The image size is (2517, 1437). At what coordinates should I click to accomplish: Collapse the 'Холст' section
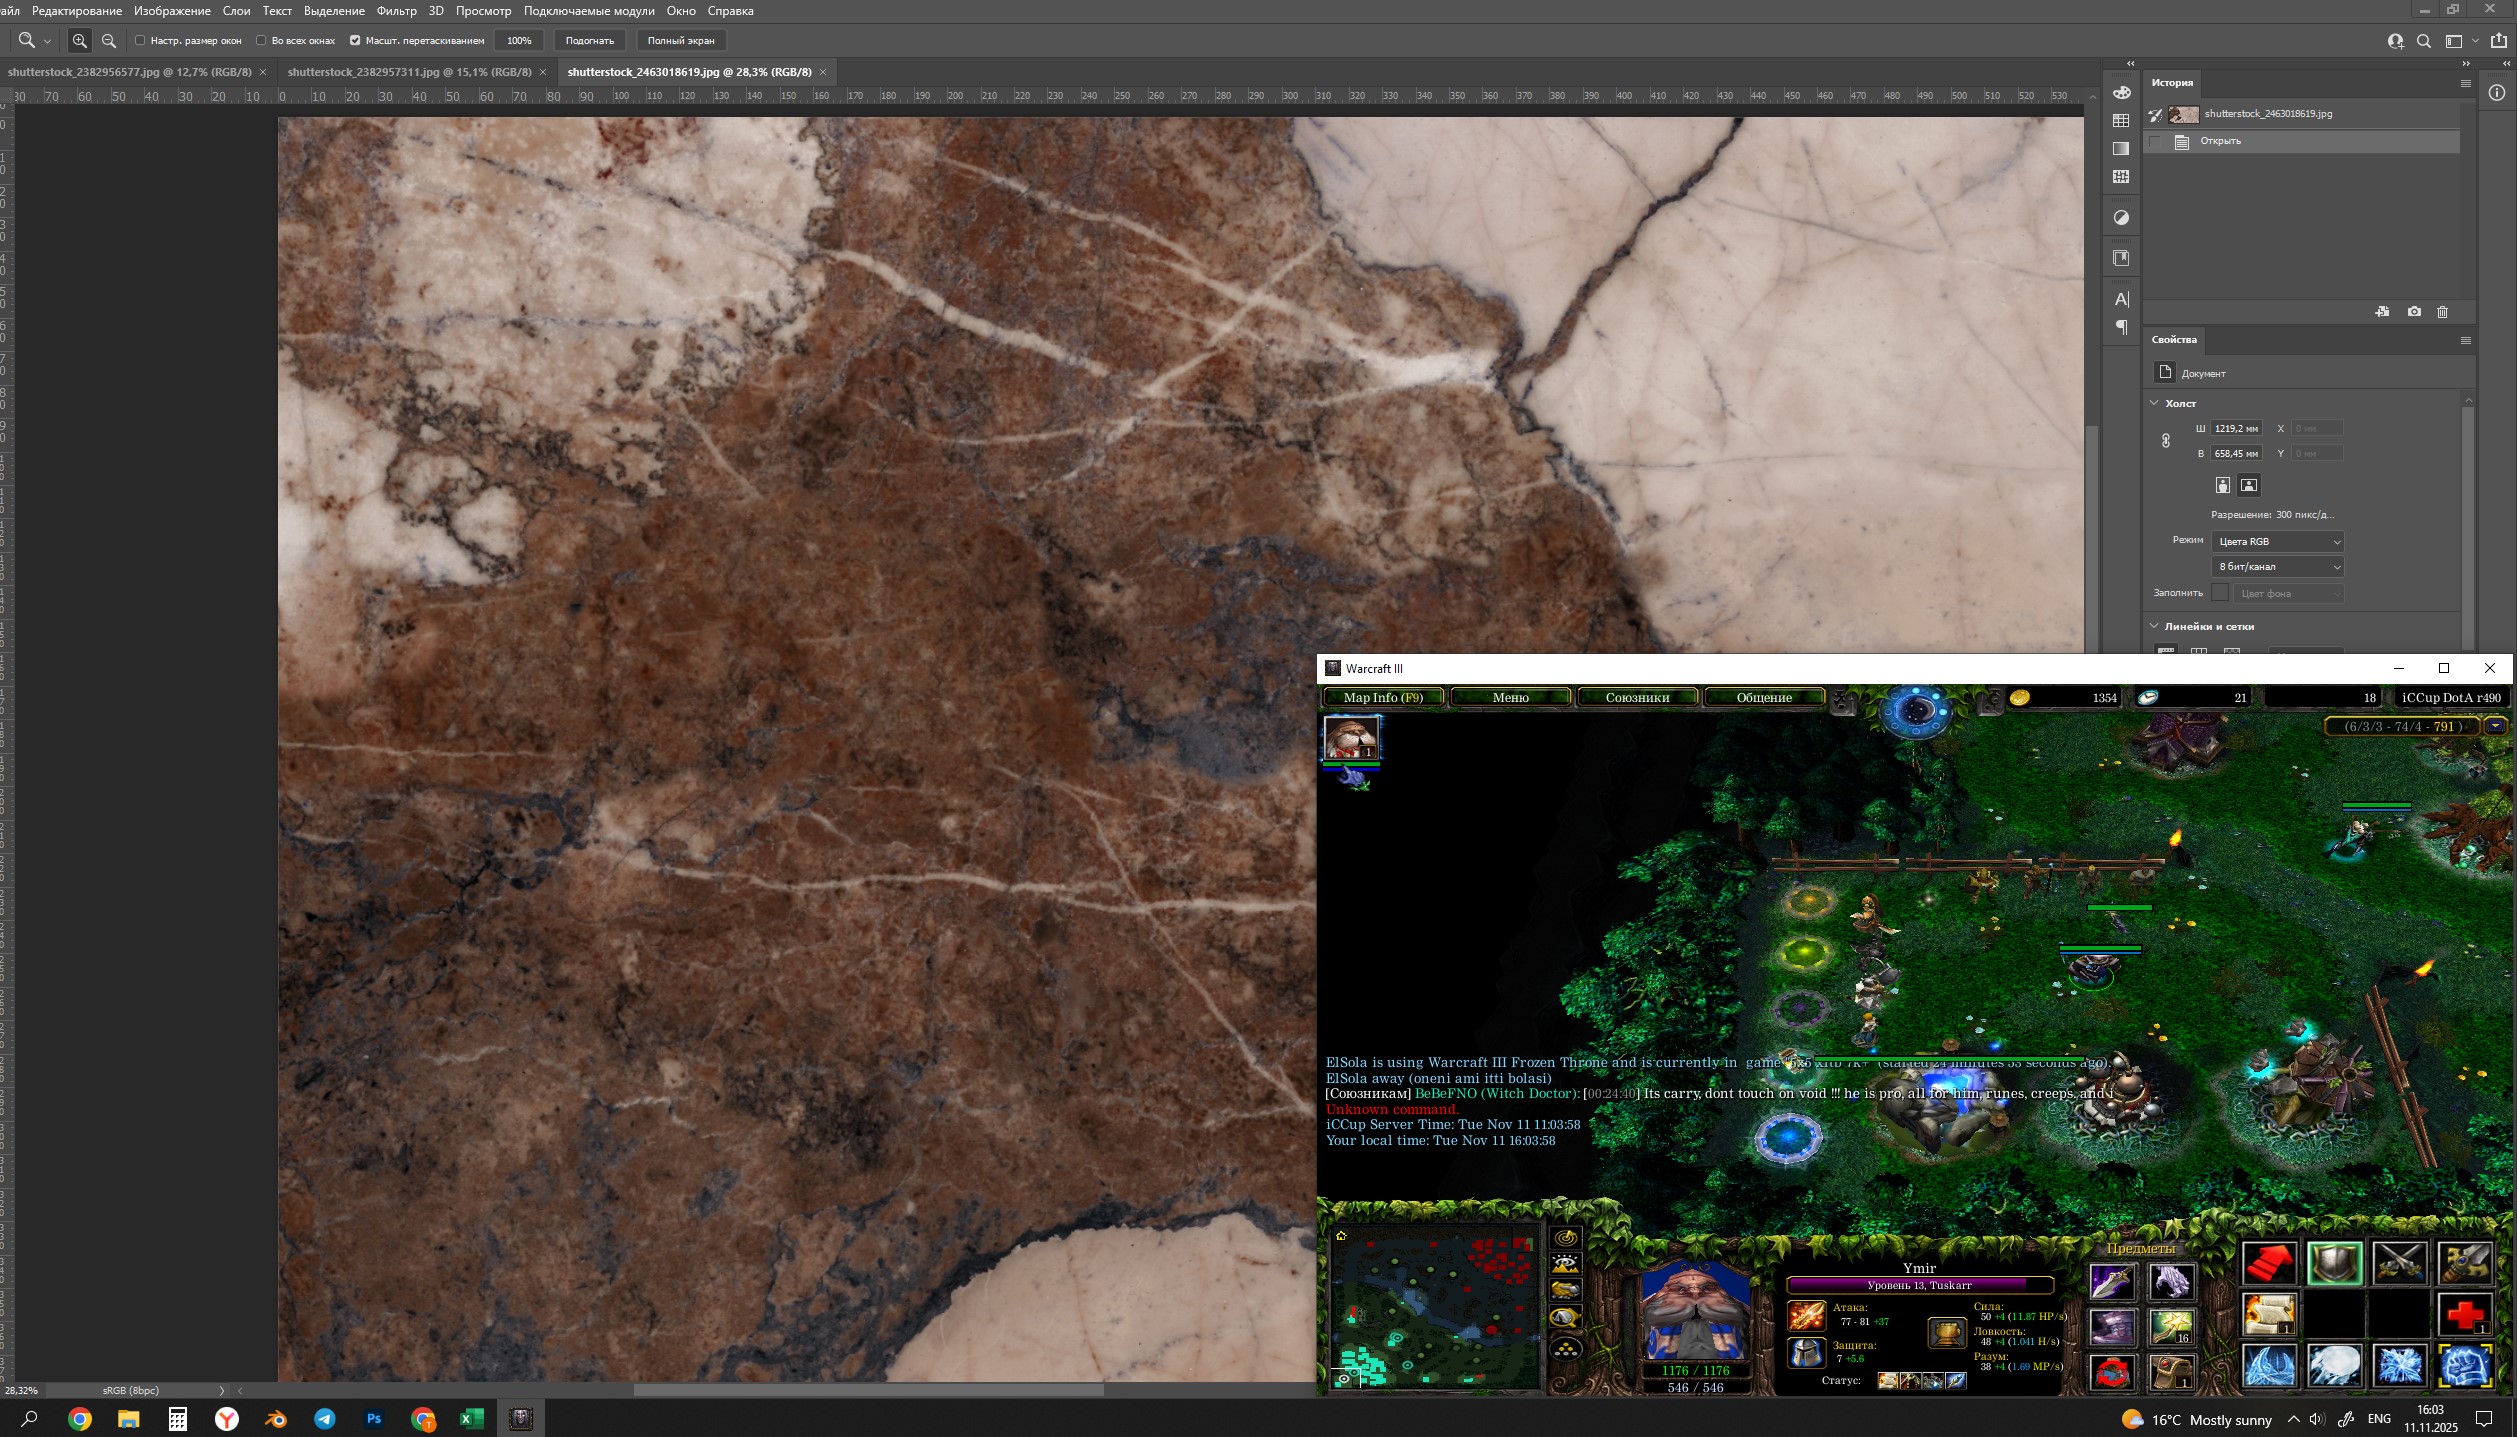tap(2155, 403)
